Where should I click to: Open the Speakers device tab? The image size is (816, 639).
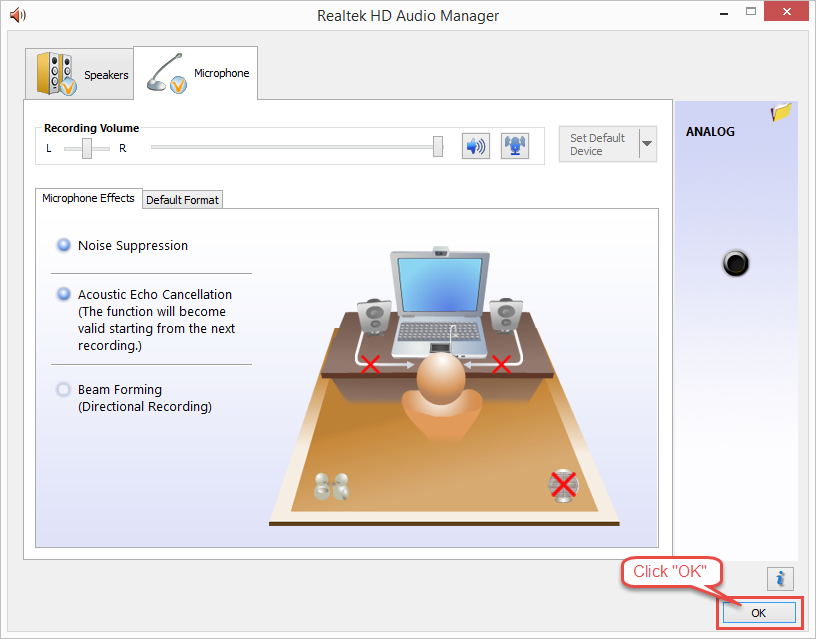tap(80, 73)
